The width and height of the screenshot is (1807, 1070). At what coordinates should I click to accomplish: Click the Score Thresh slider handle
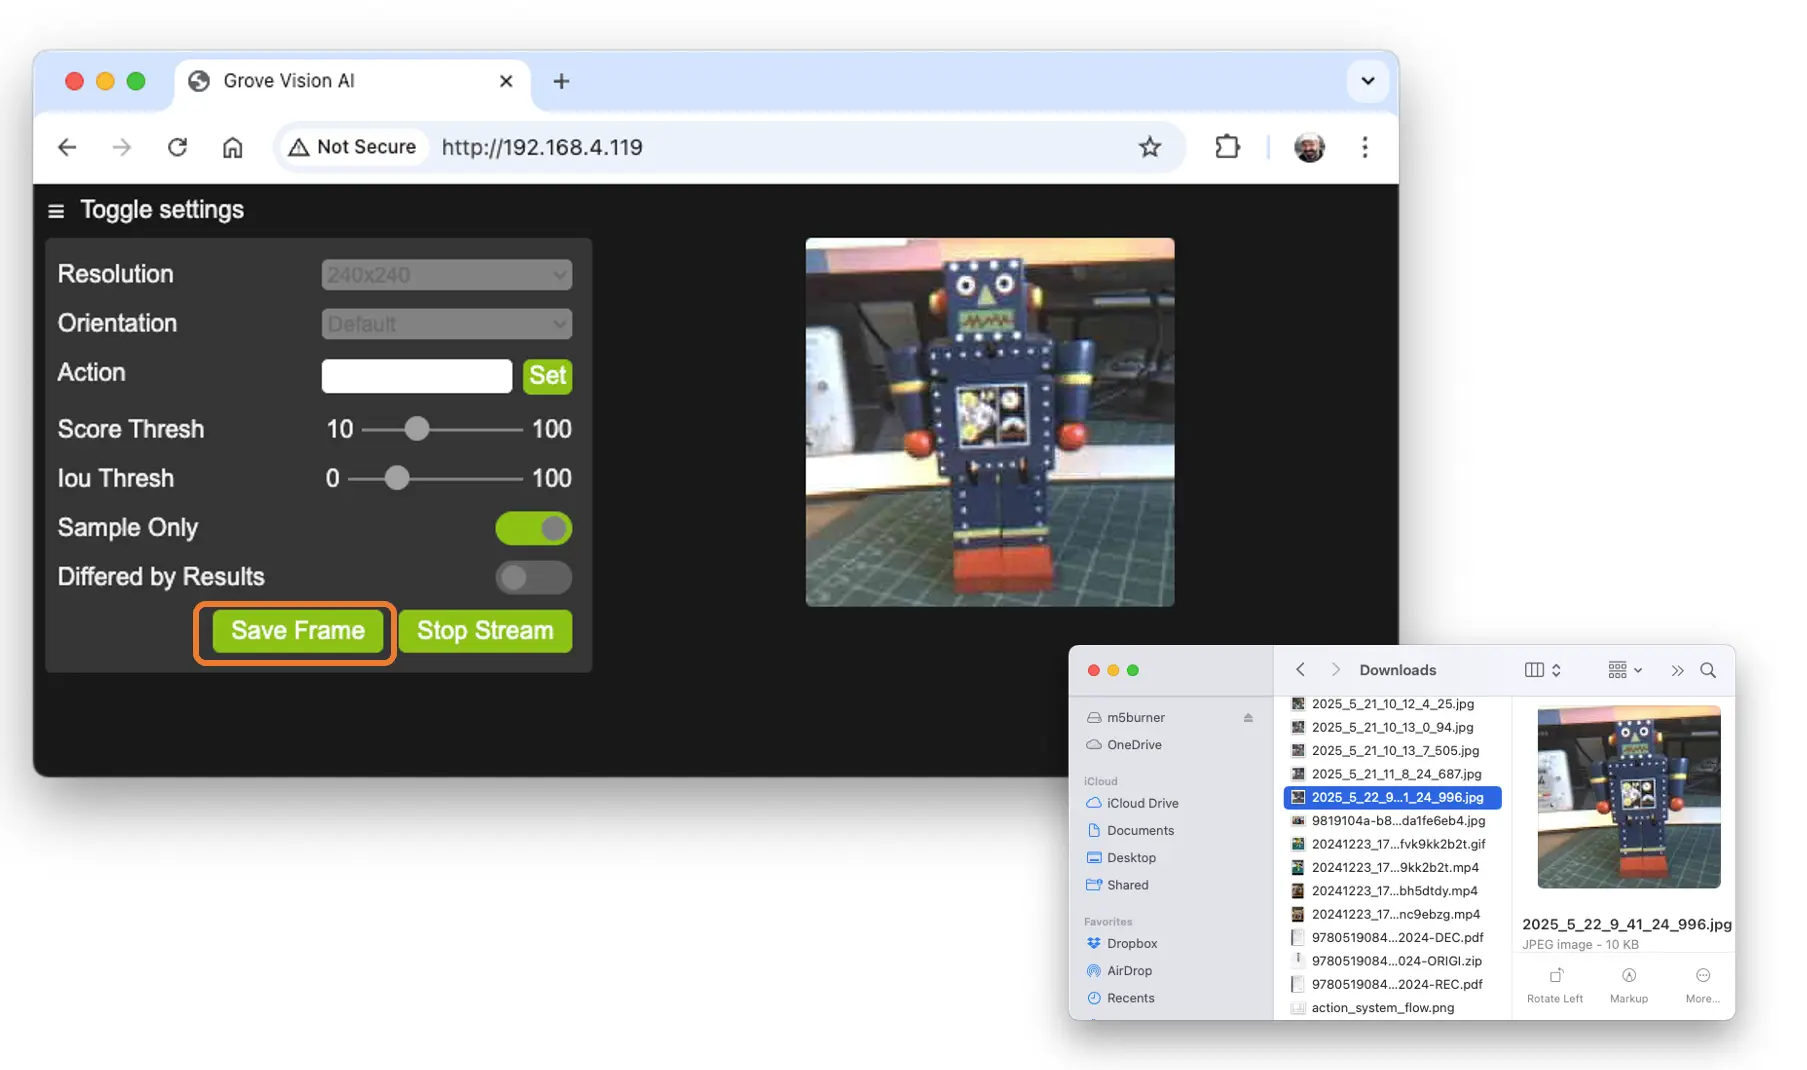[x=417, y=429]
